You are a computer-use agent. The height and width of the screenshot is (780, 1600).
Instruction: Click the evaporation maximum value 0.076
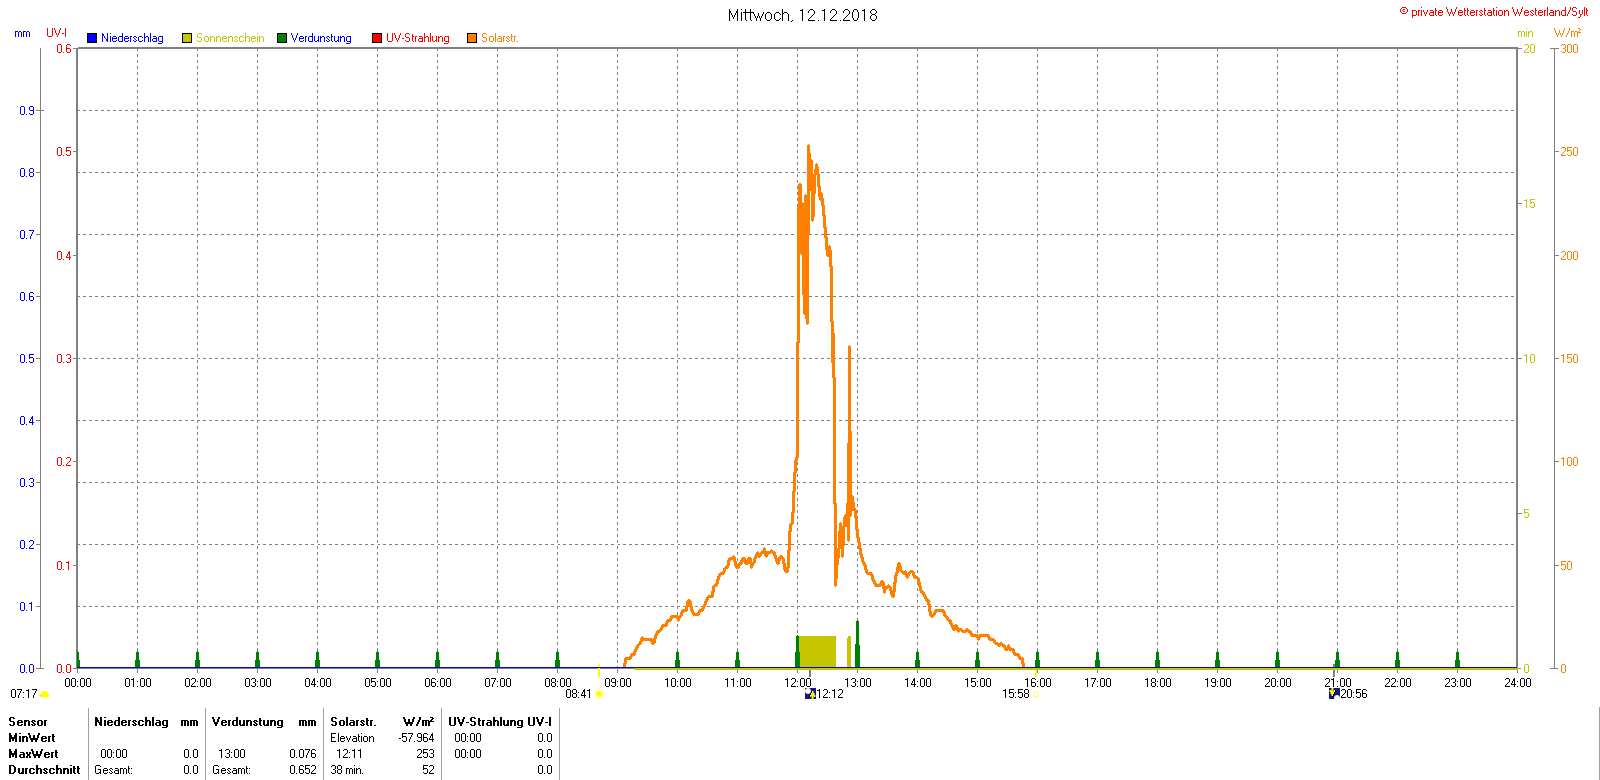(303, 754)
